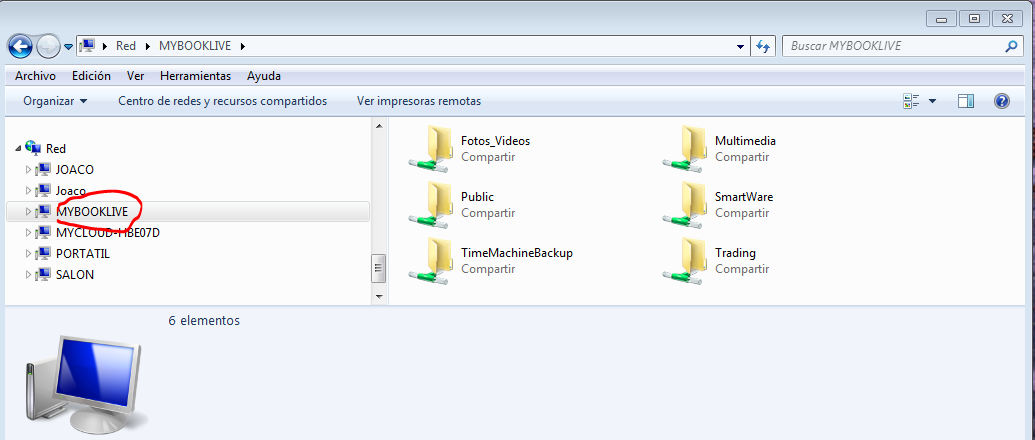
Task: Toggle the preview pane icon
Action: pyautogui.click(x=966, y=101)
